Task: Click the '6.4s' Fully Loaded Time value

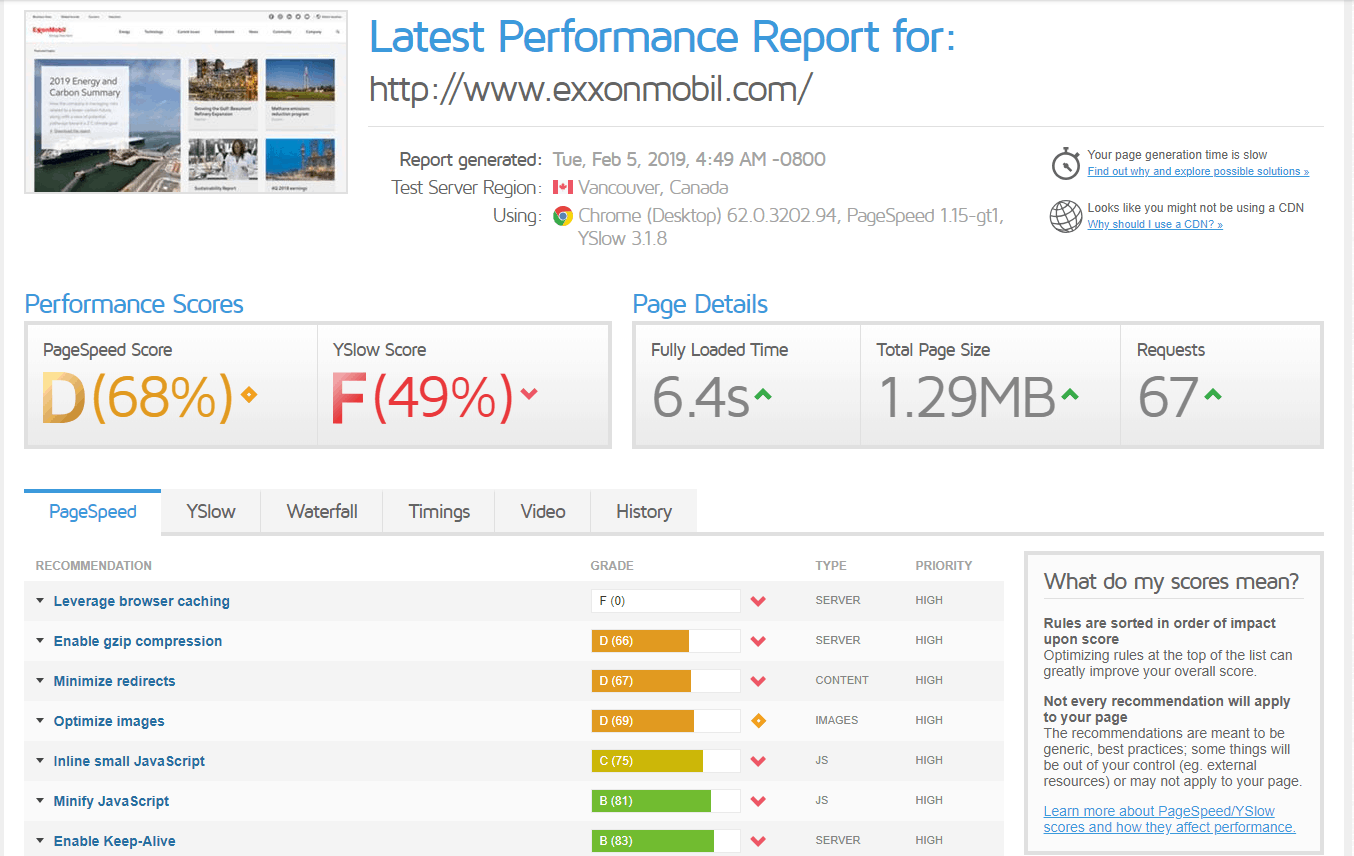Action: point(700,397)
